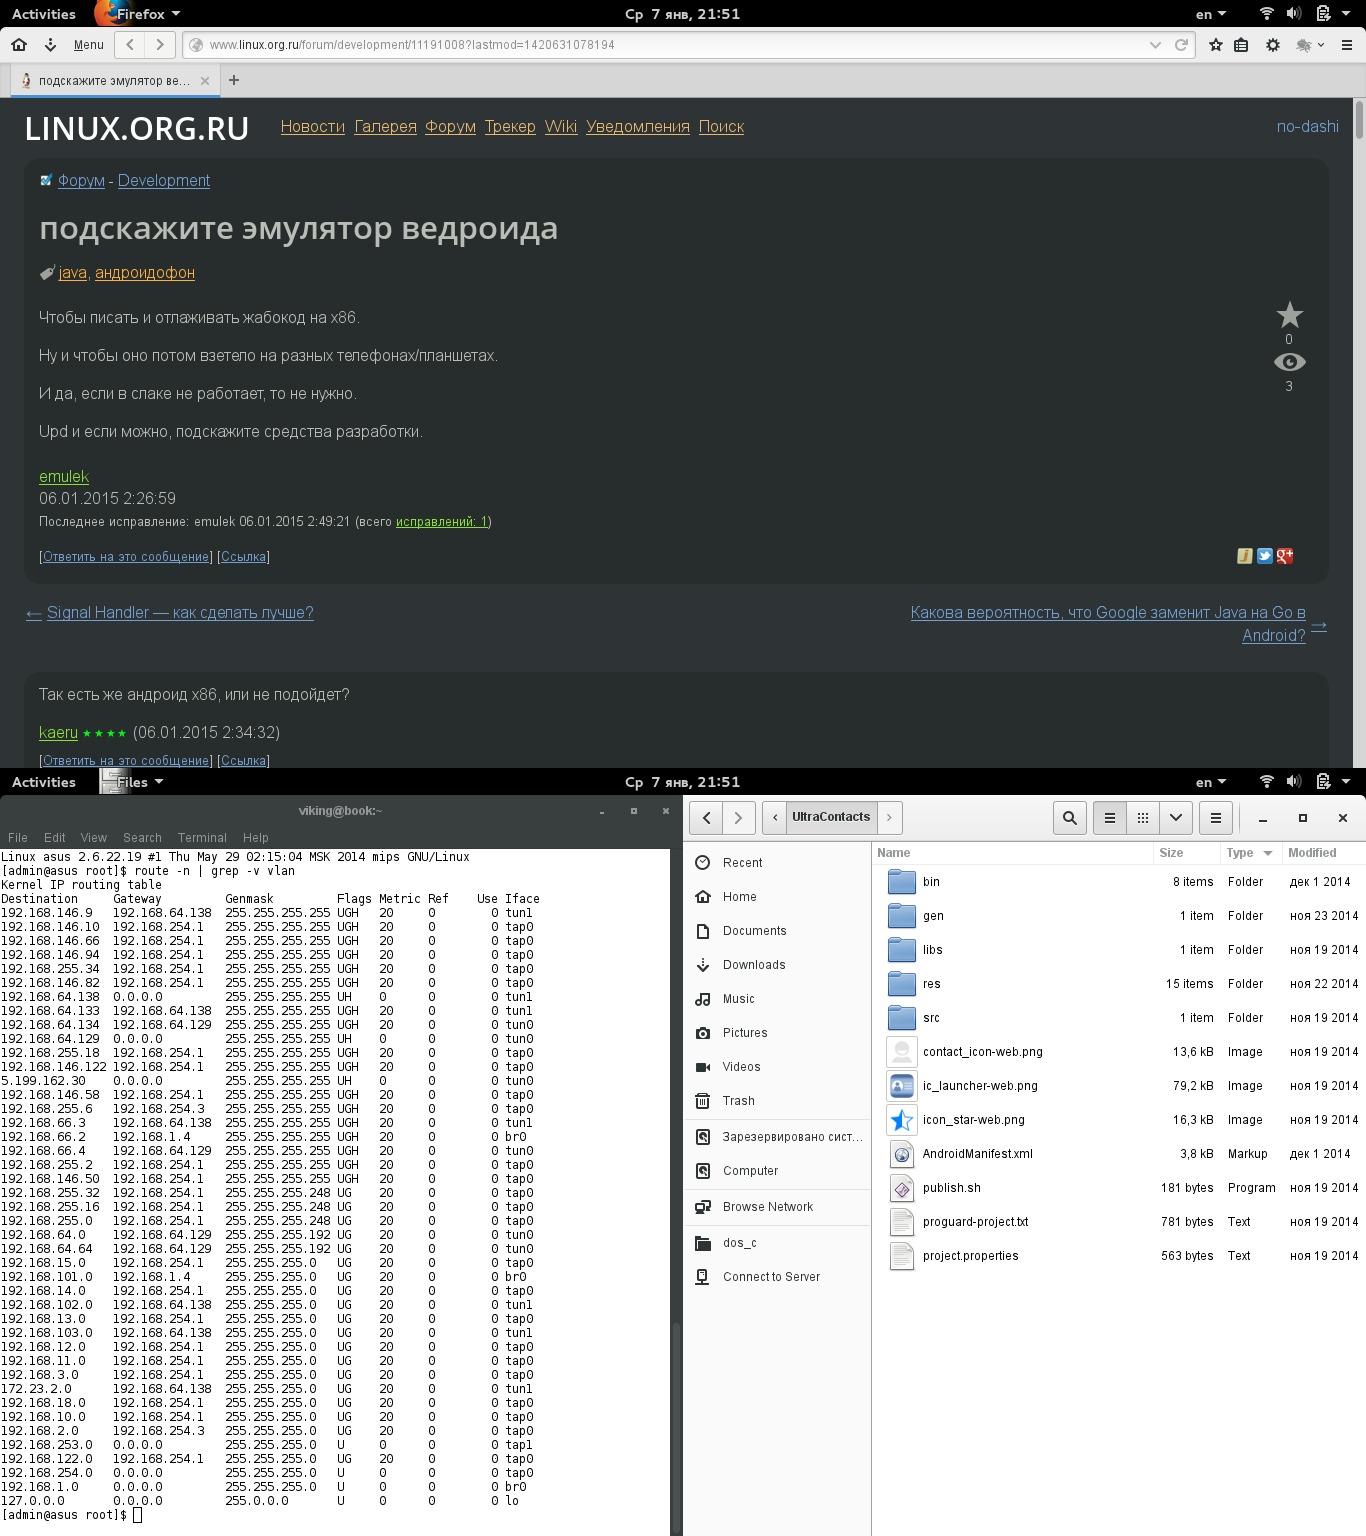Switch Files to grid view
Image resolution: width=1366 pixels, height=1536 pixels.
click(1142, 818)
